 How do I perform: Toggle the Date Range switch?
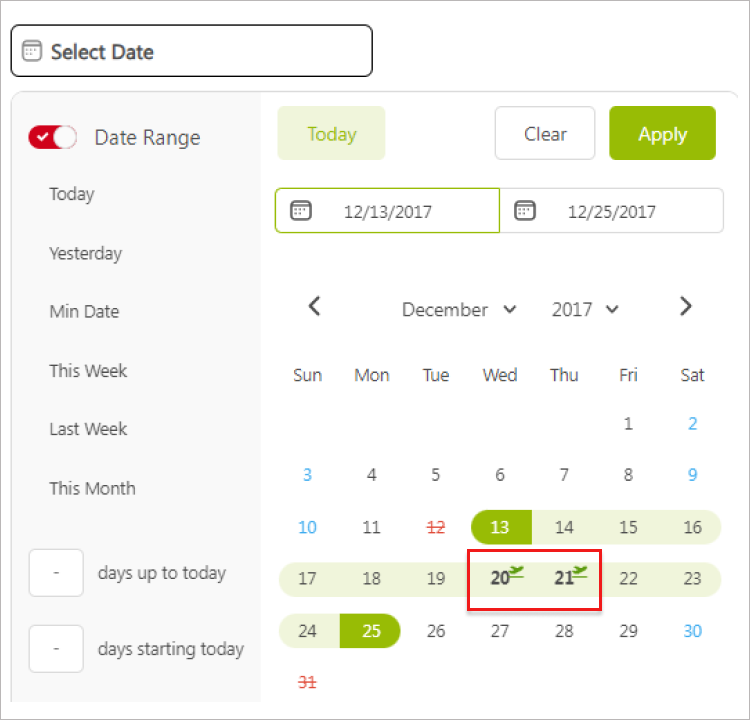coord(53,138)
